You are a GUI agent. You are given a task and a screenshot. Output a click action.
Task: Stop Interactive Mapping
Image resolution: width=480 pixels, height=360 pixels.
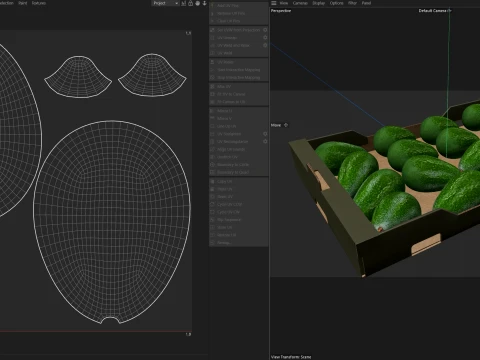click(x=239, y=77)
